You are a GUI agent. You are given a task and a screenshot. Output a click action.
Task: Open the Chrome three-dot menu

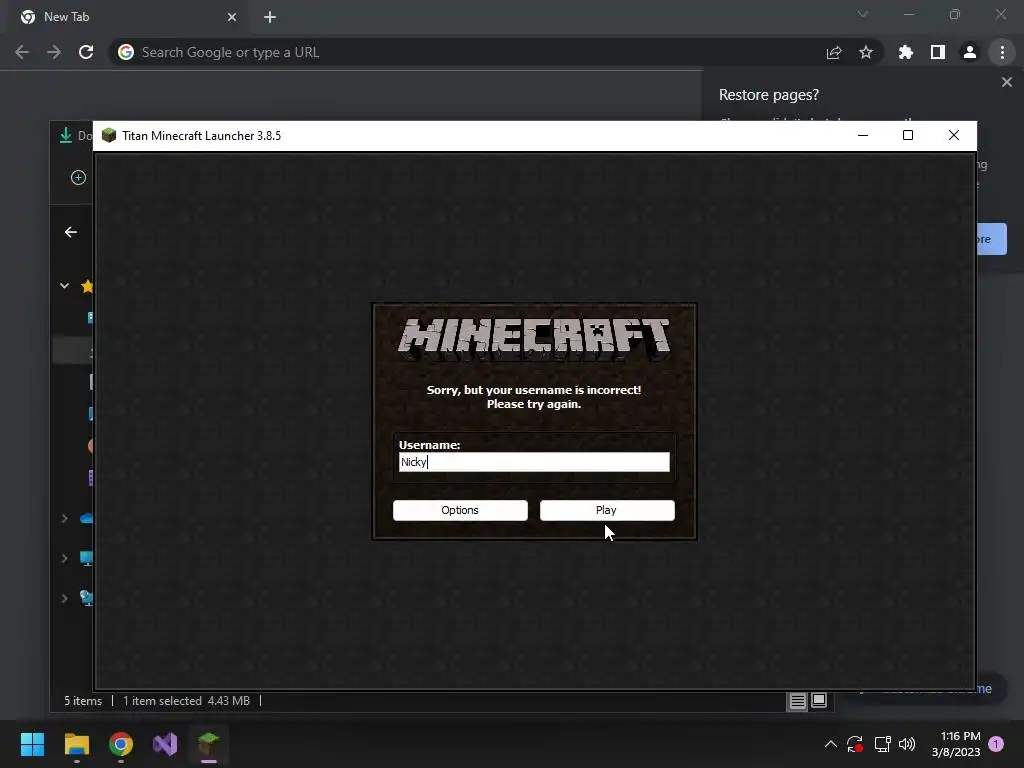click(1002, 52)
